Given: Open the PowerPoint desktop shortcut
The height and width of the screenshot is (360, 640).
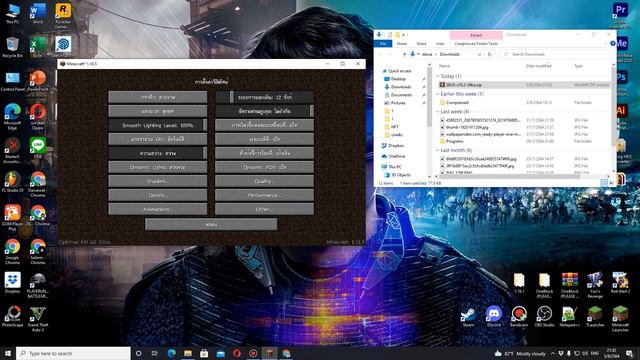Looking at the screenshot, I should click(x=38, y=81).
